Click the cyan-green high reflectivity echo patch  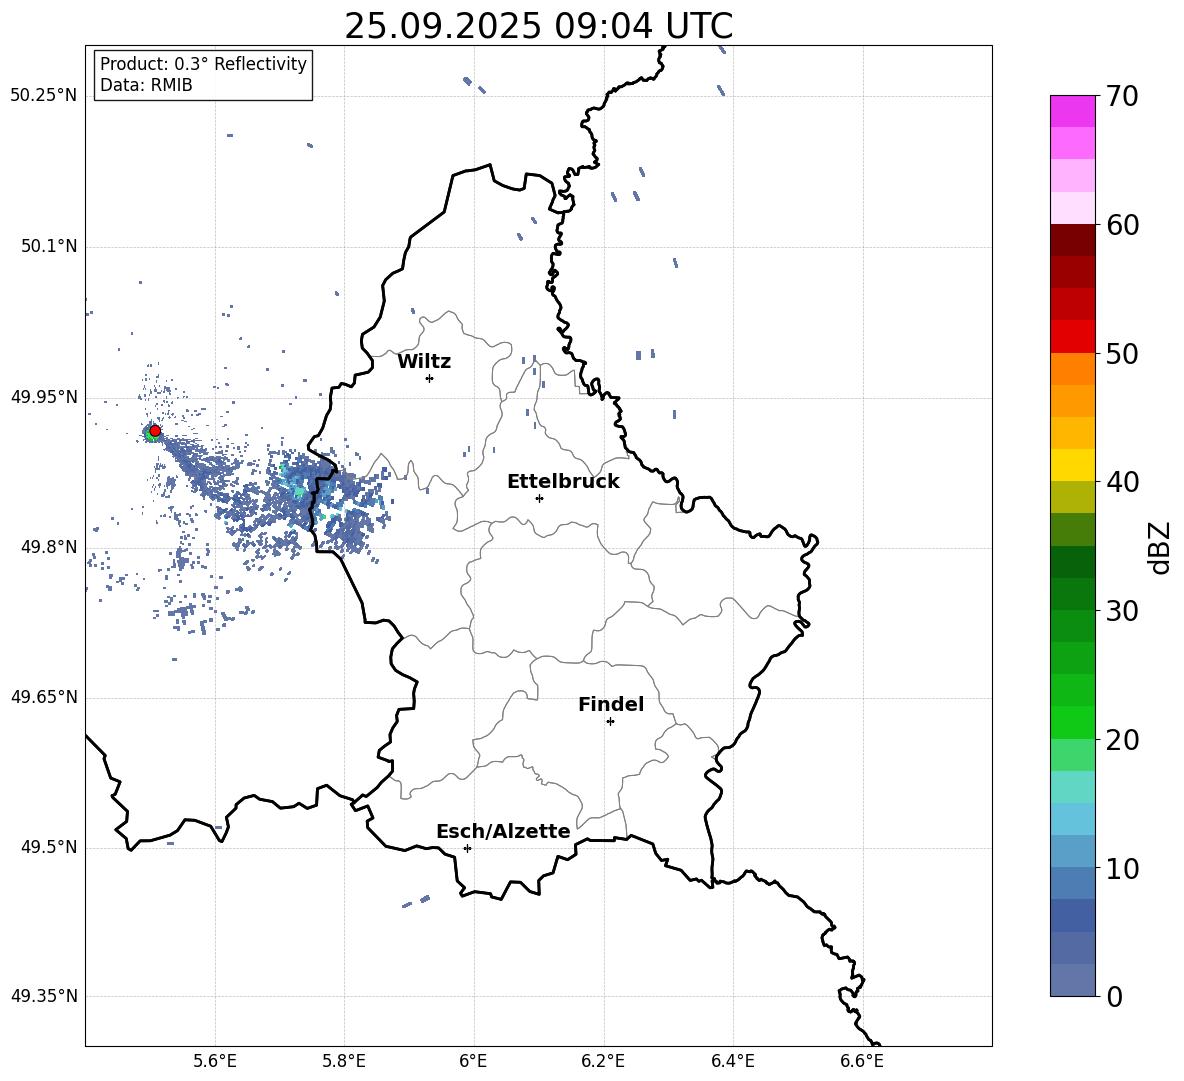pyautogui.click(x=299, y=491)
